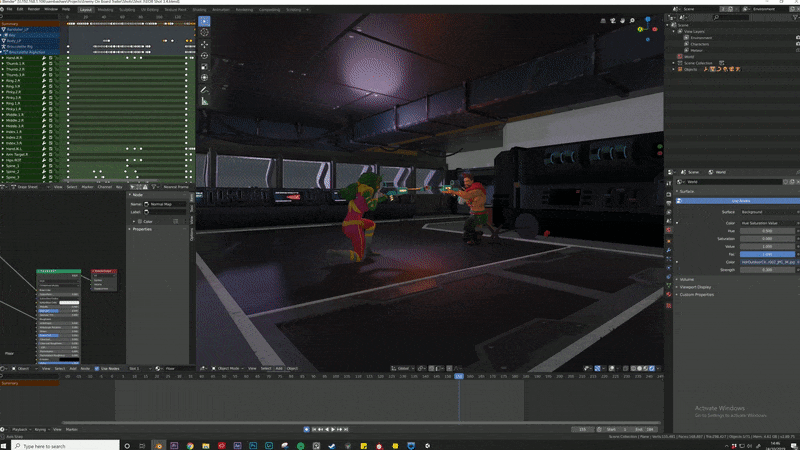Open the Channel menu in Dope Sheet header
800x450 pixels.
point(105,187)
